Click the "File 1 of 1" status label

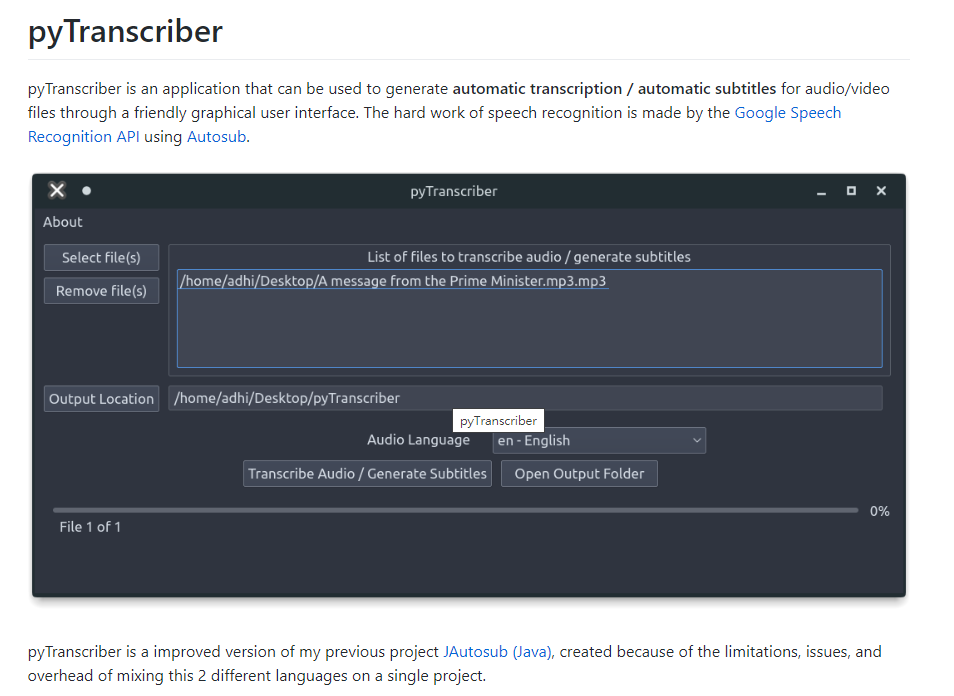[x=90, y=527]
